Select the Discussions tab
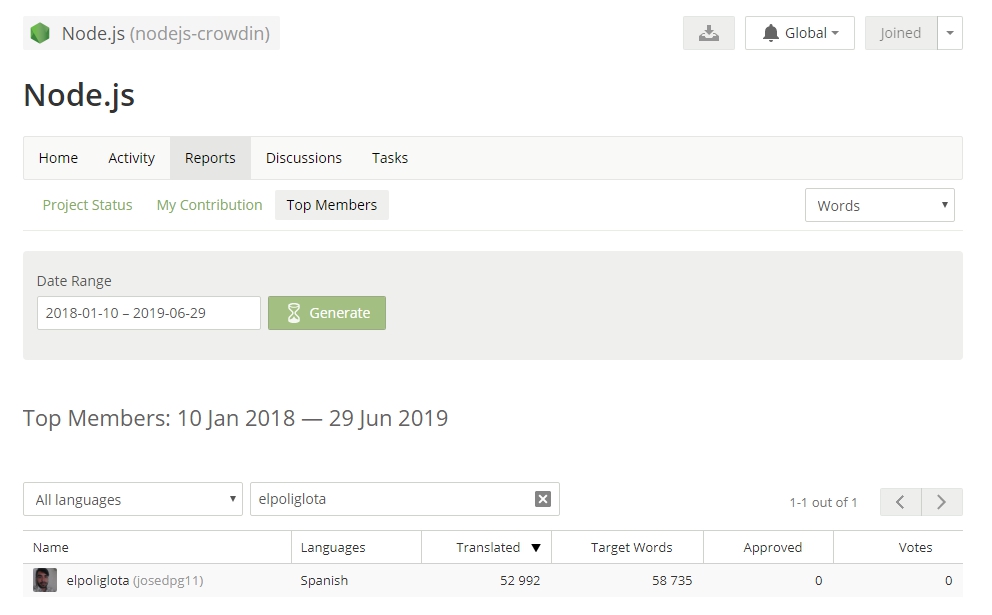992x615 pixels. point(303,158)
